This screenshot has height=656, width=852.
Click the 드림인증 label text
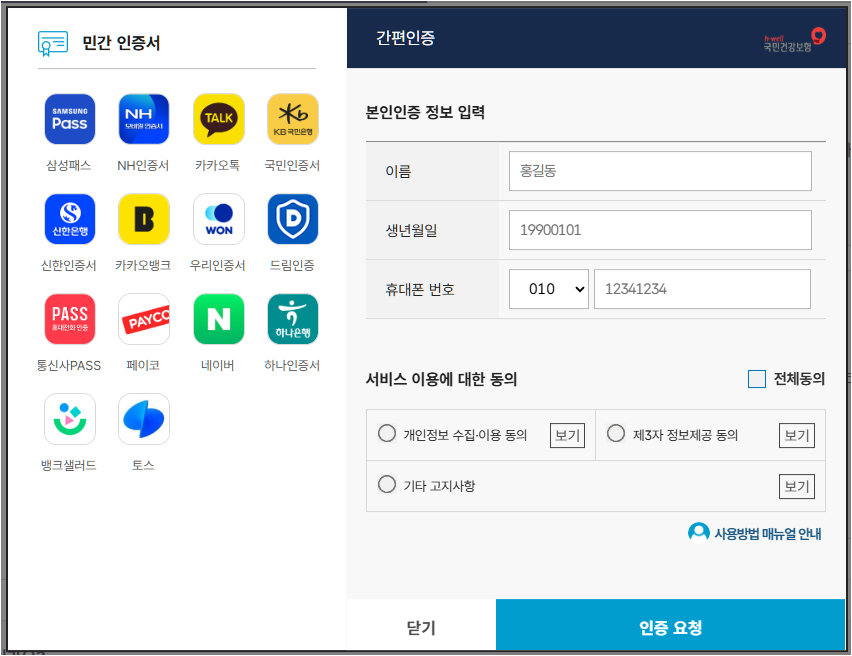pos(292,265)
